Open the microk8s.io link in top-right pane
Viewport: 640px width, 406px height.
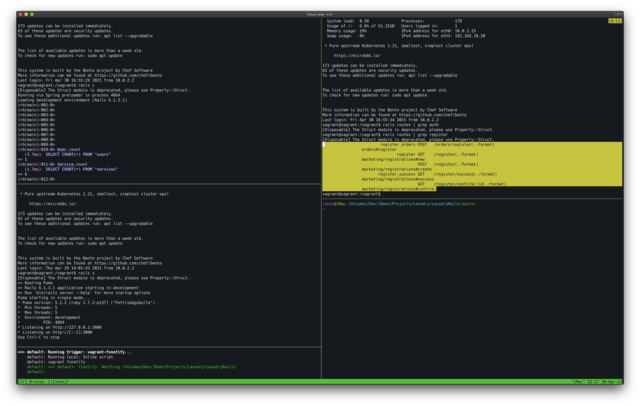[359, 55]
